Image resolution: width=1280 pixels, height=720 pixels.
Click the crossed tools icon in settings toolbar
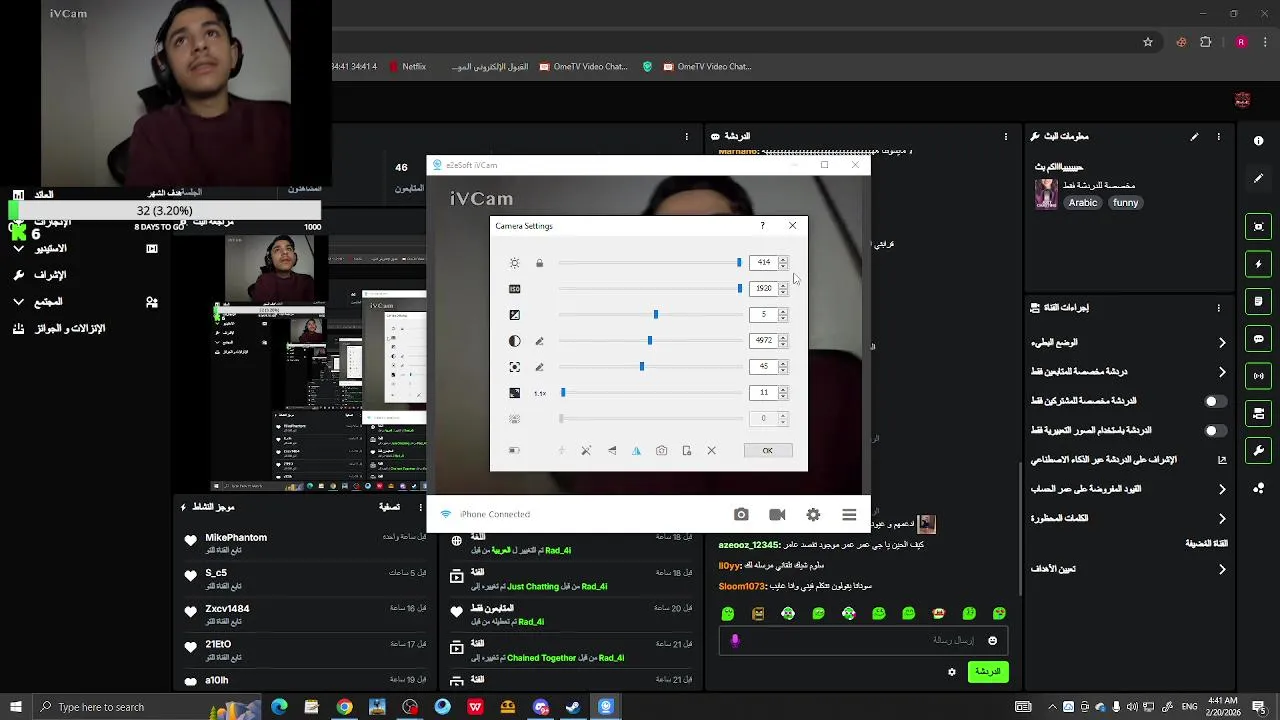pos(586,451)
